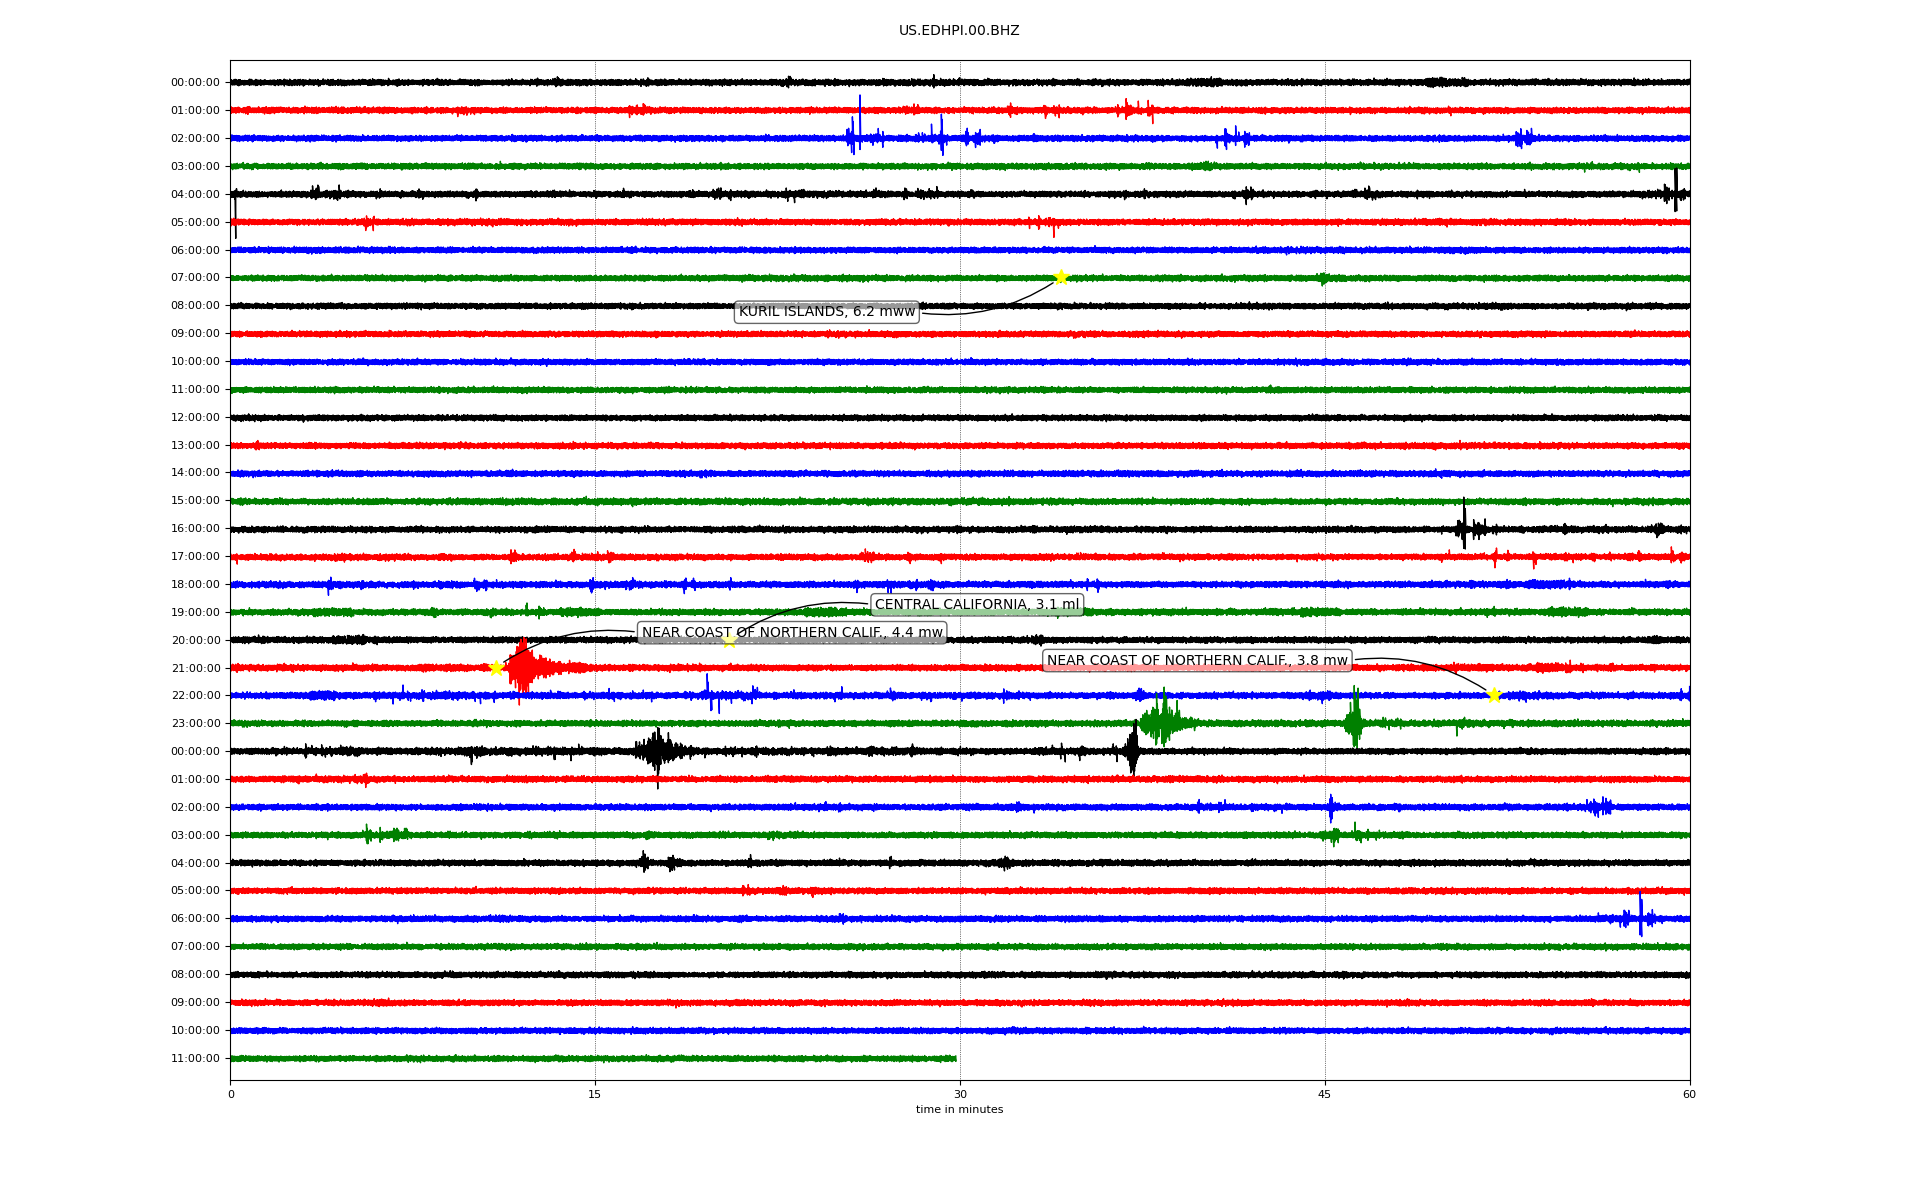This screenshot has width=1920, height=1200.
Task: Click the 30 tick label on the x-axis
Action: click(960, 1095)
